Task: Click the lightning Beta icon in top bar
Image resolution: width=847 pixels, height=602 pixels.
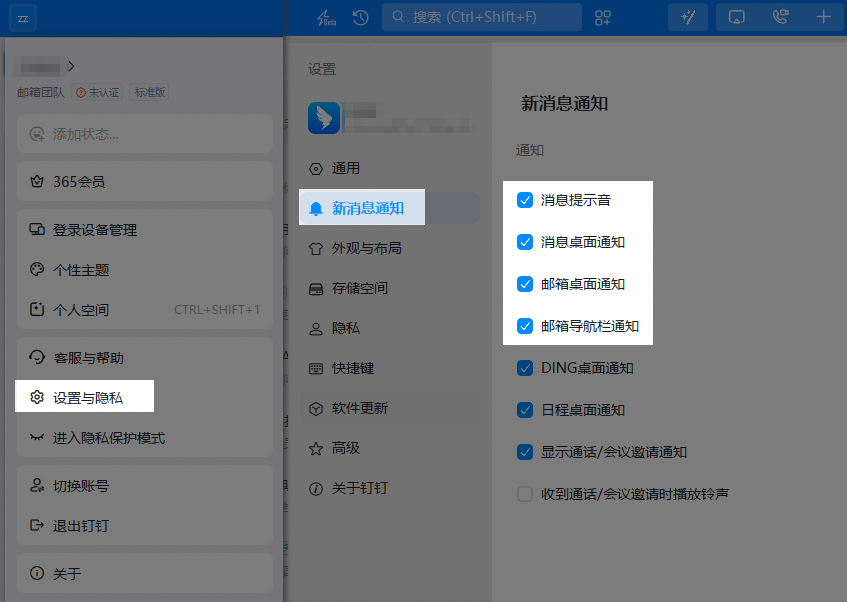Action: pos(326,17)
